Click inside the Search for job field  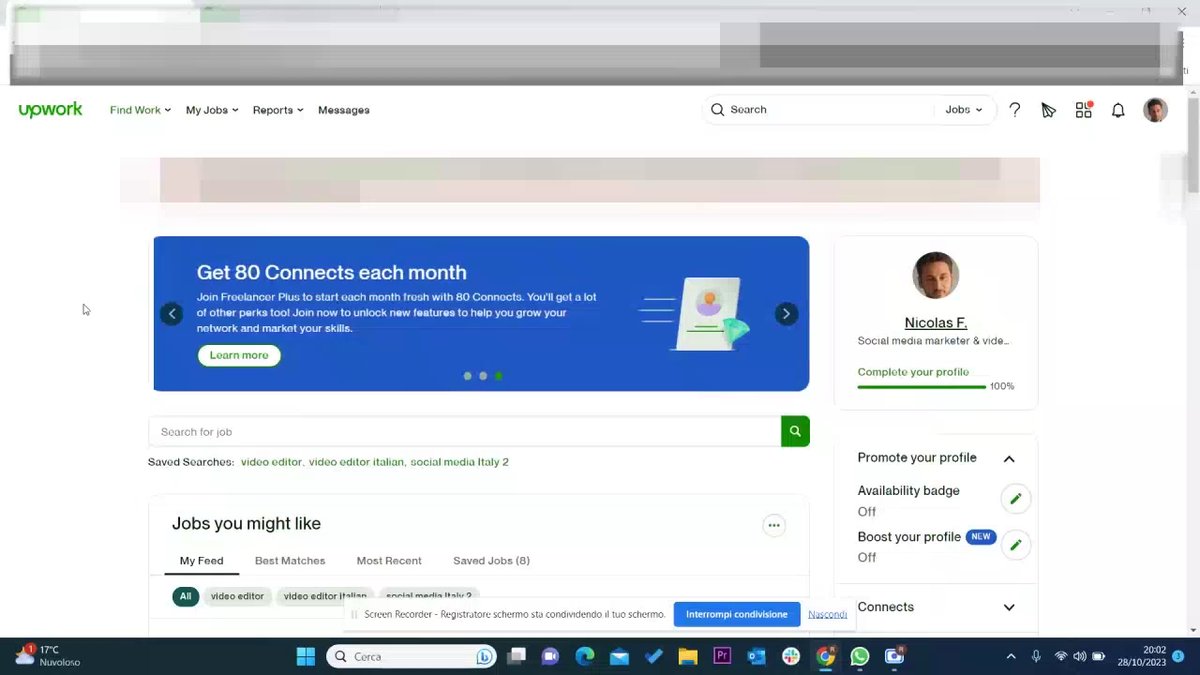click(464, 432)
